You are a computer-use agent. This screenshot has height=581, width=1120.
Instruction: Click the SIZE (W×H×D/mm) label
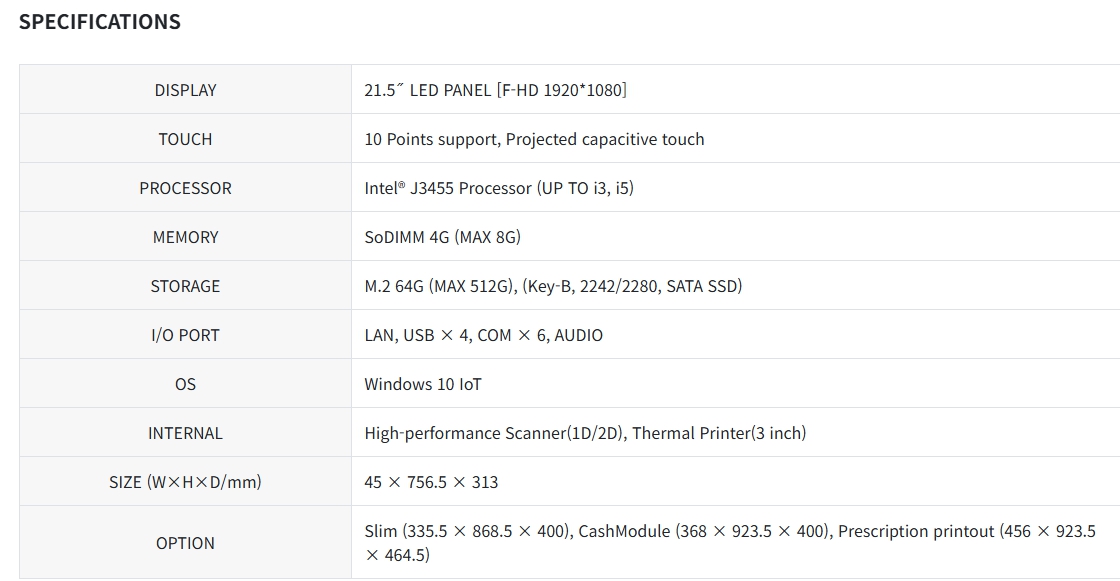[x=185, y=482]
